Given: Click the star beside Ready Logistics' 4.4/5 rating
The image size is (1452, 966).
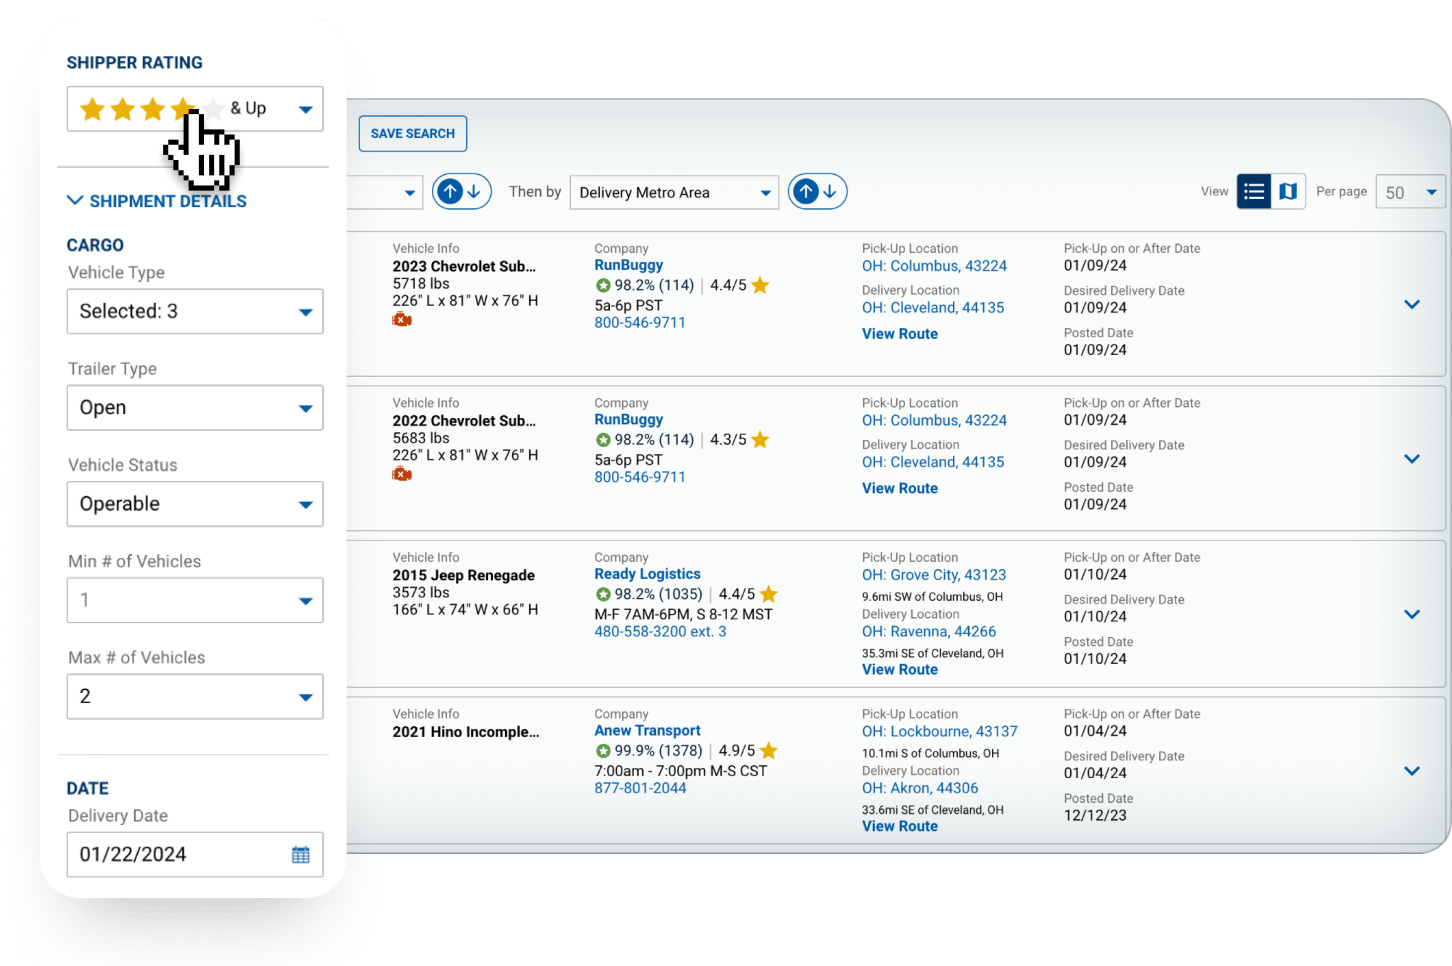Looking at the screenshot, I should pyautogui.click(x=769, y=594).
